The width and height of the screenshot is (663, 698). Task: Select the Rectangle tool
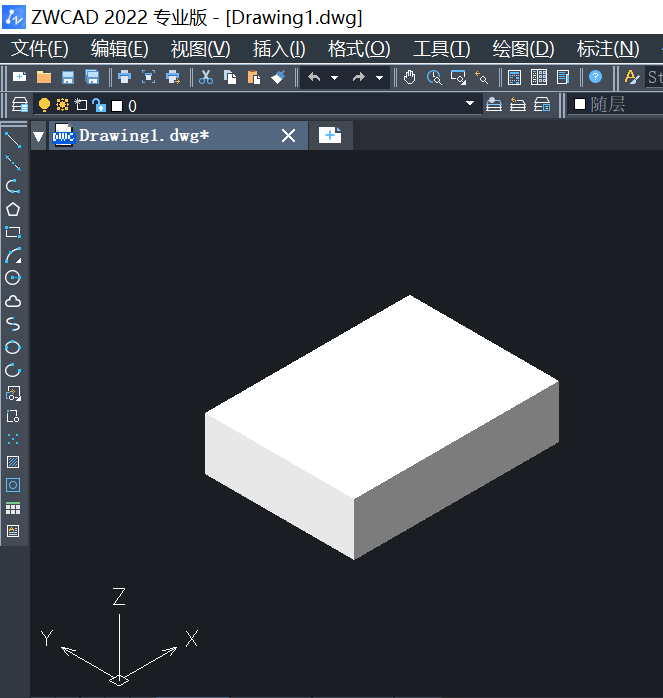coord(13,232)
